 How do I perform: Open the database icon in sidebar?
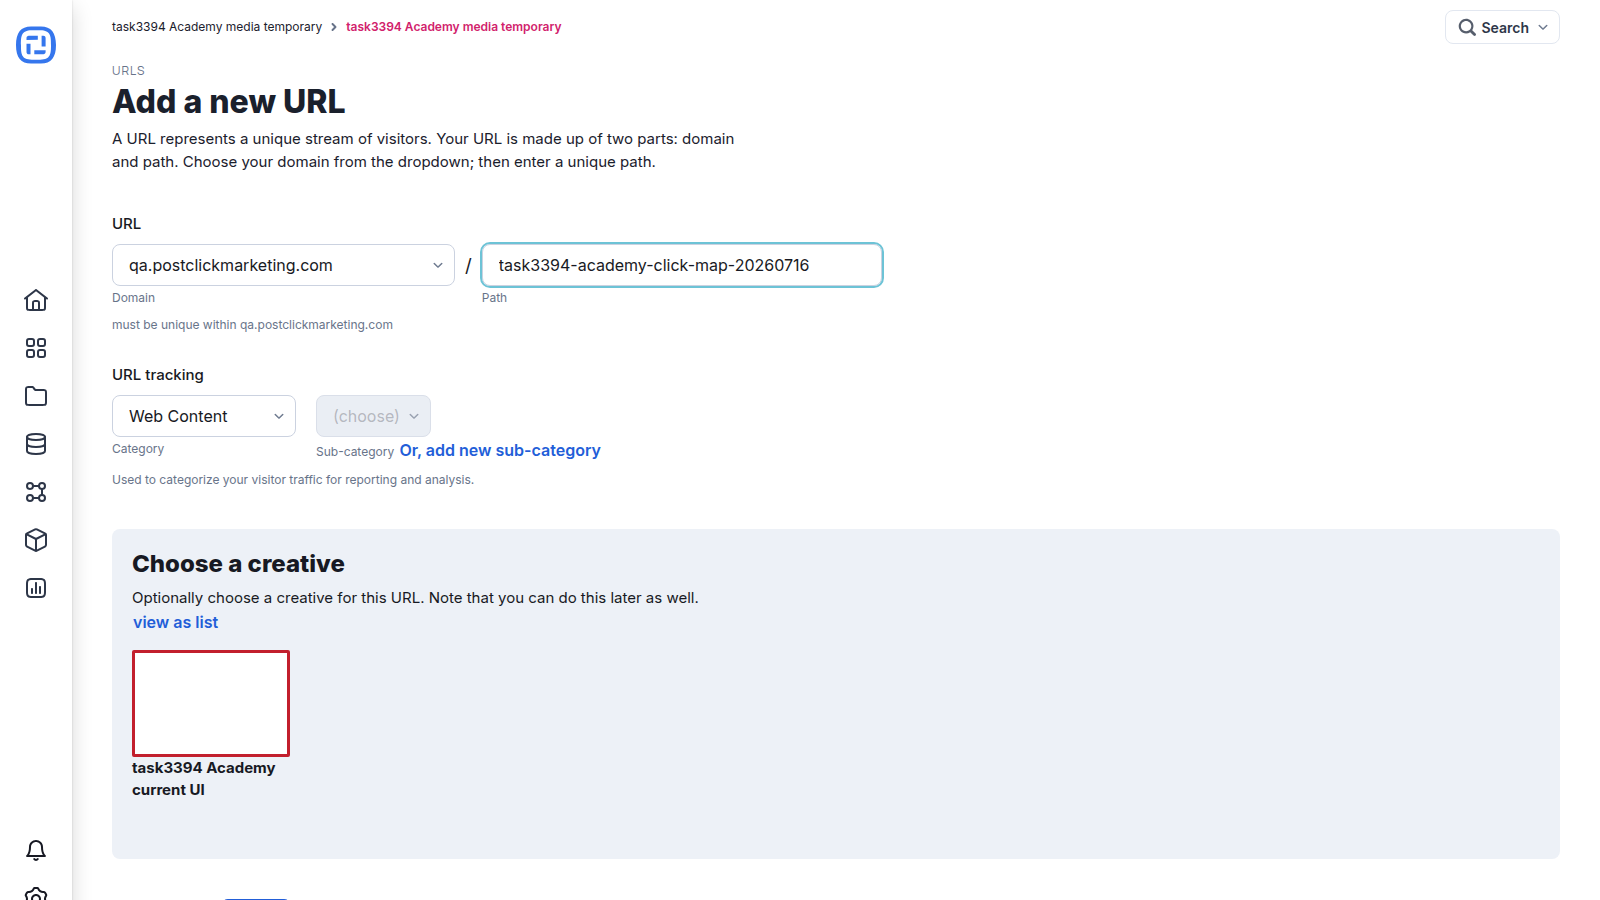(36, 444)
